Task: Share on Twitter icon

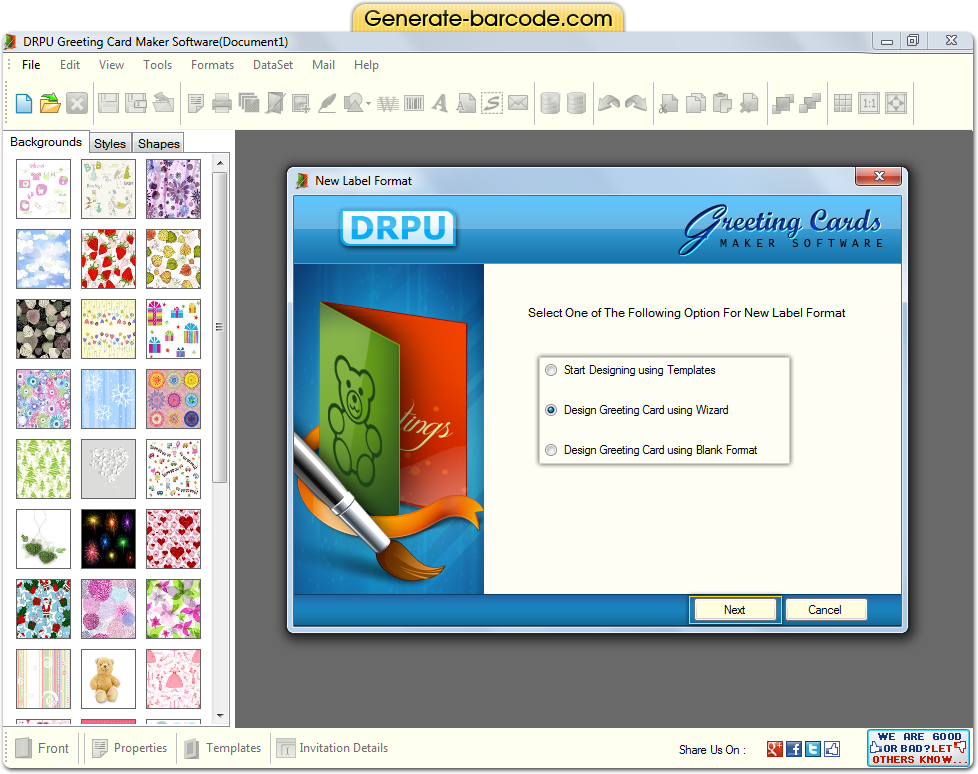Action: click(813, 749)
